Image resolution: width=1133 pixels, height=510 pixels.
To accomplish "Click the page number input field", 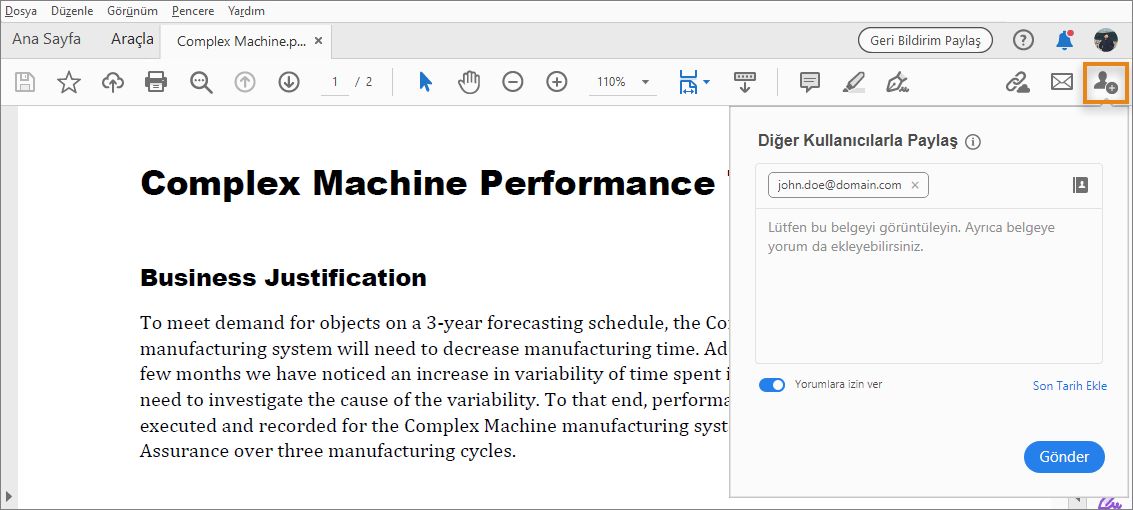I will point(335,82).
